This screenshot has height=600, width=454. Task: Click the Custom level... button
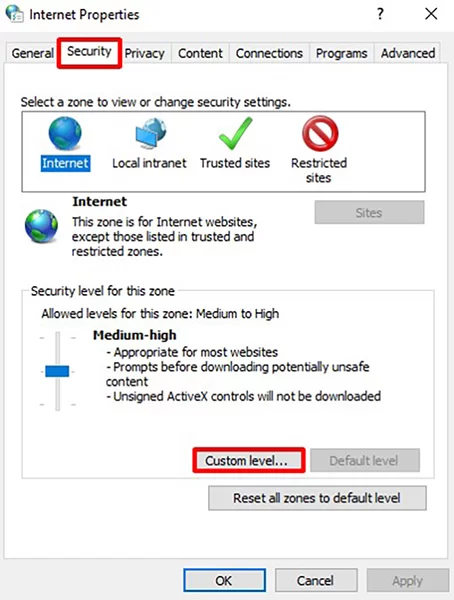pyautogui.click(x=249, y=460)
